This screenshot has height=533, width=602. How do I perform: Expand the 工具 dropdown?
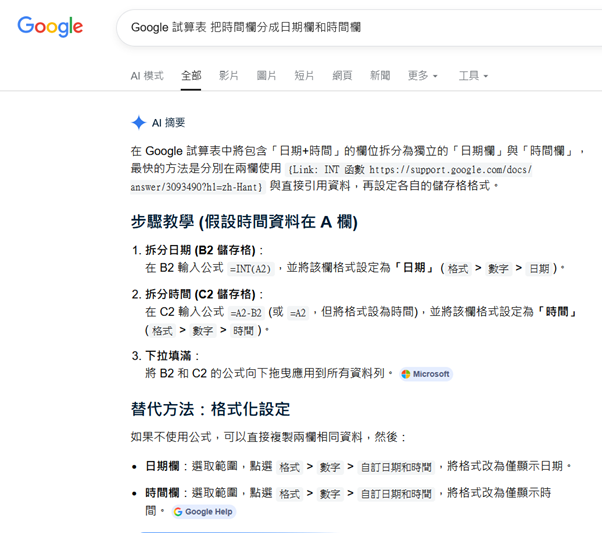(x=473, y=76)
